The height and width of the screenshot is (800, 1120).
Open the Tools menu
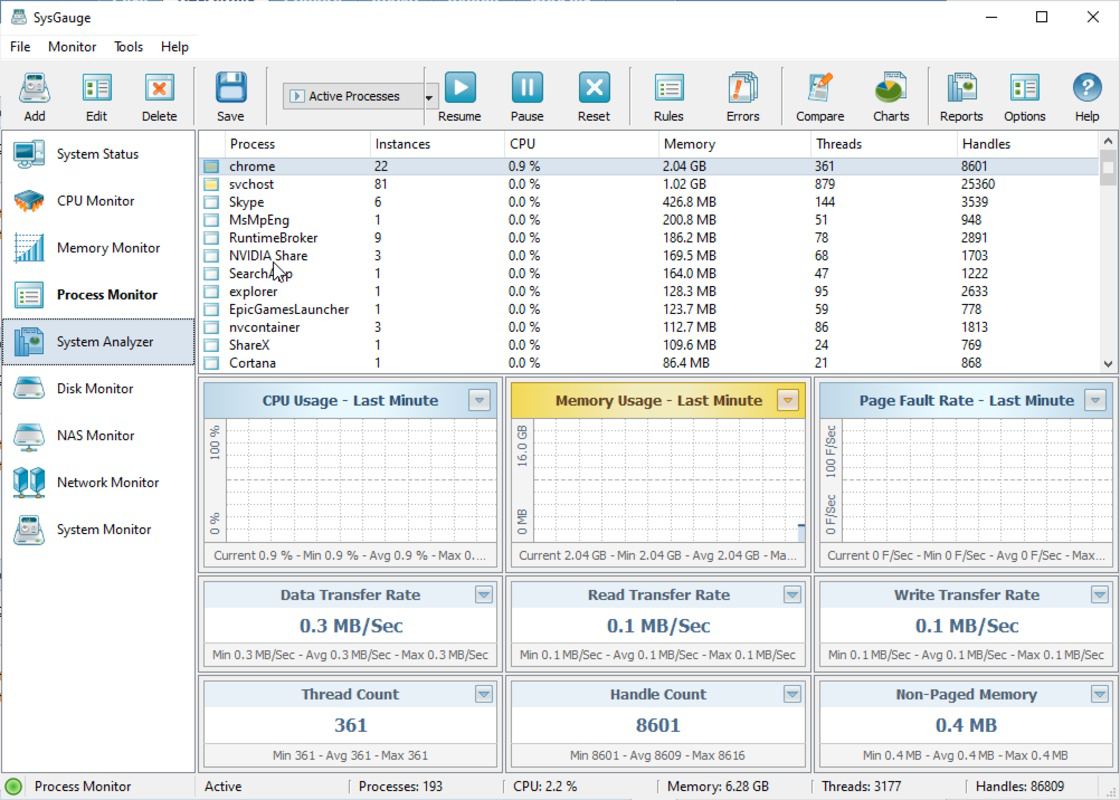pyautogui.click(x=129, y=47)
